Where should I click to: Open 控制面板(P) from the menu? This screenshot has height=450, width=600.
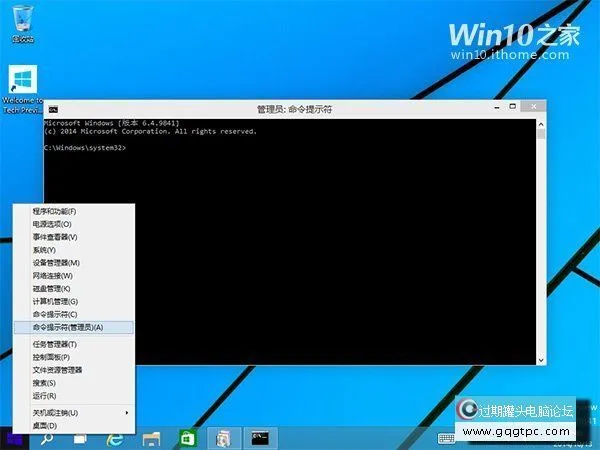click(x=50, y=357)
